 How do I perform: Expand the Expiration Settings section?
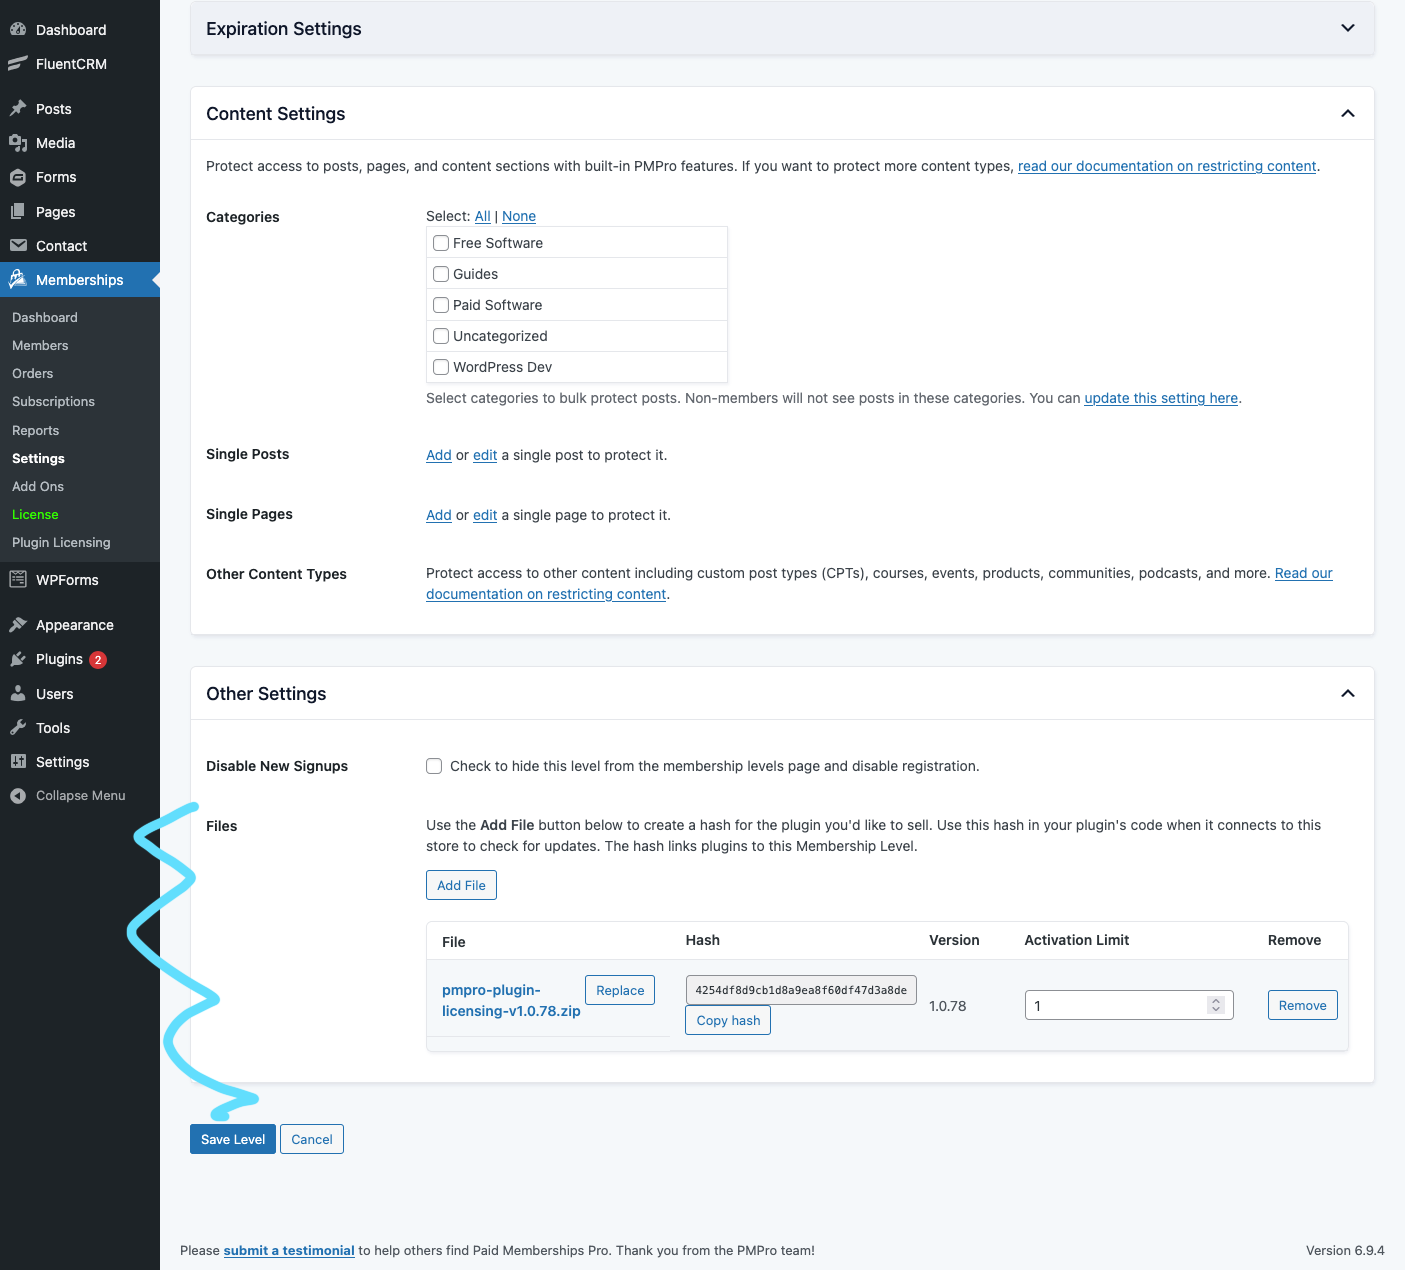click(1348, 28)
